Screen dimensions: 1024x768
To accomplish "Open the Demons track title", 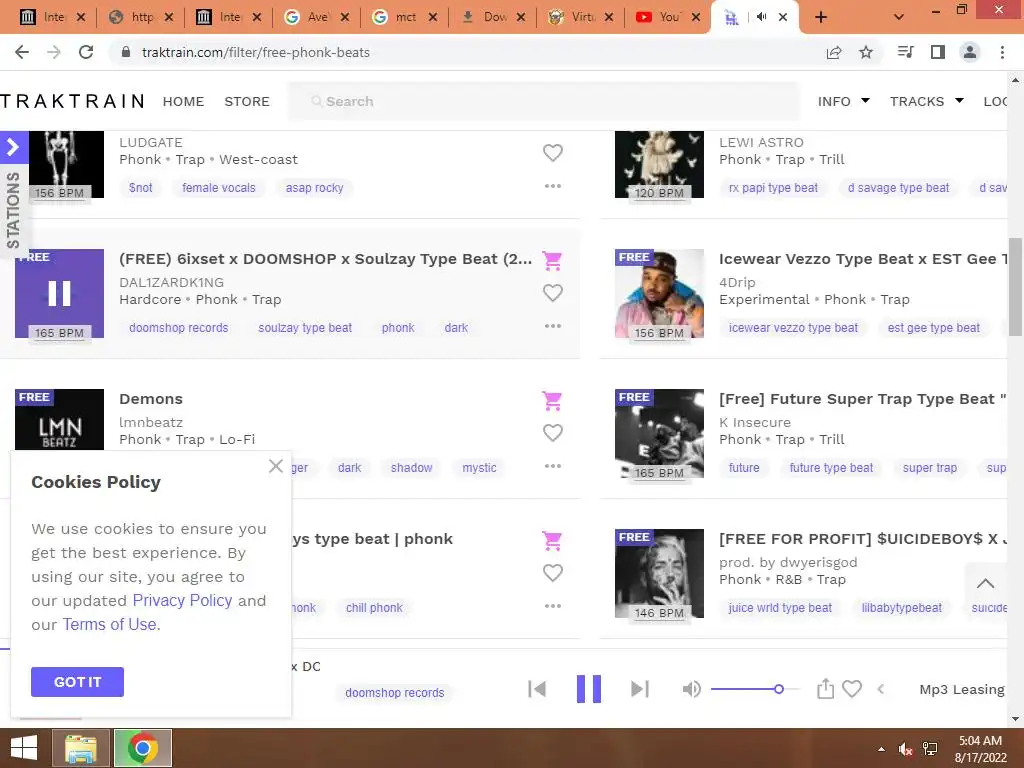I will click(151, 399).
